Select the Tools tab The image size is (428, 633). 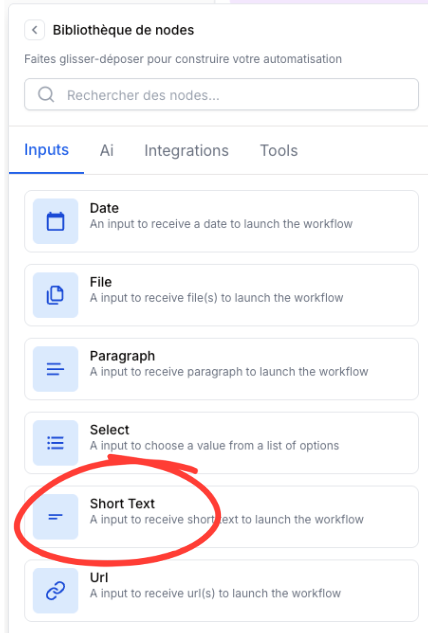[x=279, y=151]
